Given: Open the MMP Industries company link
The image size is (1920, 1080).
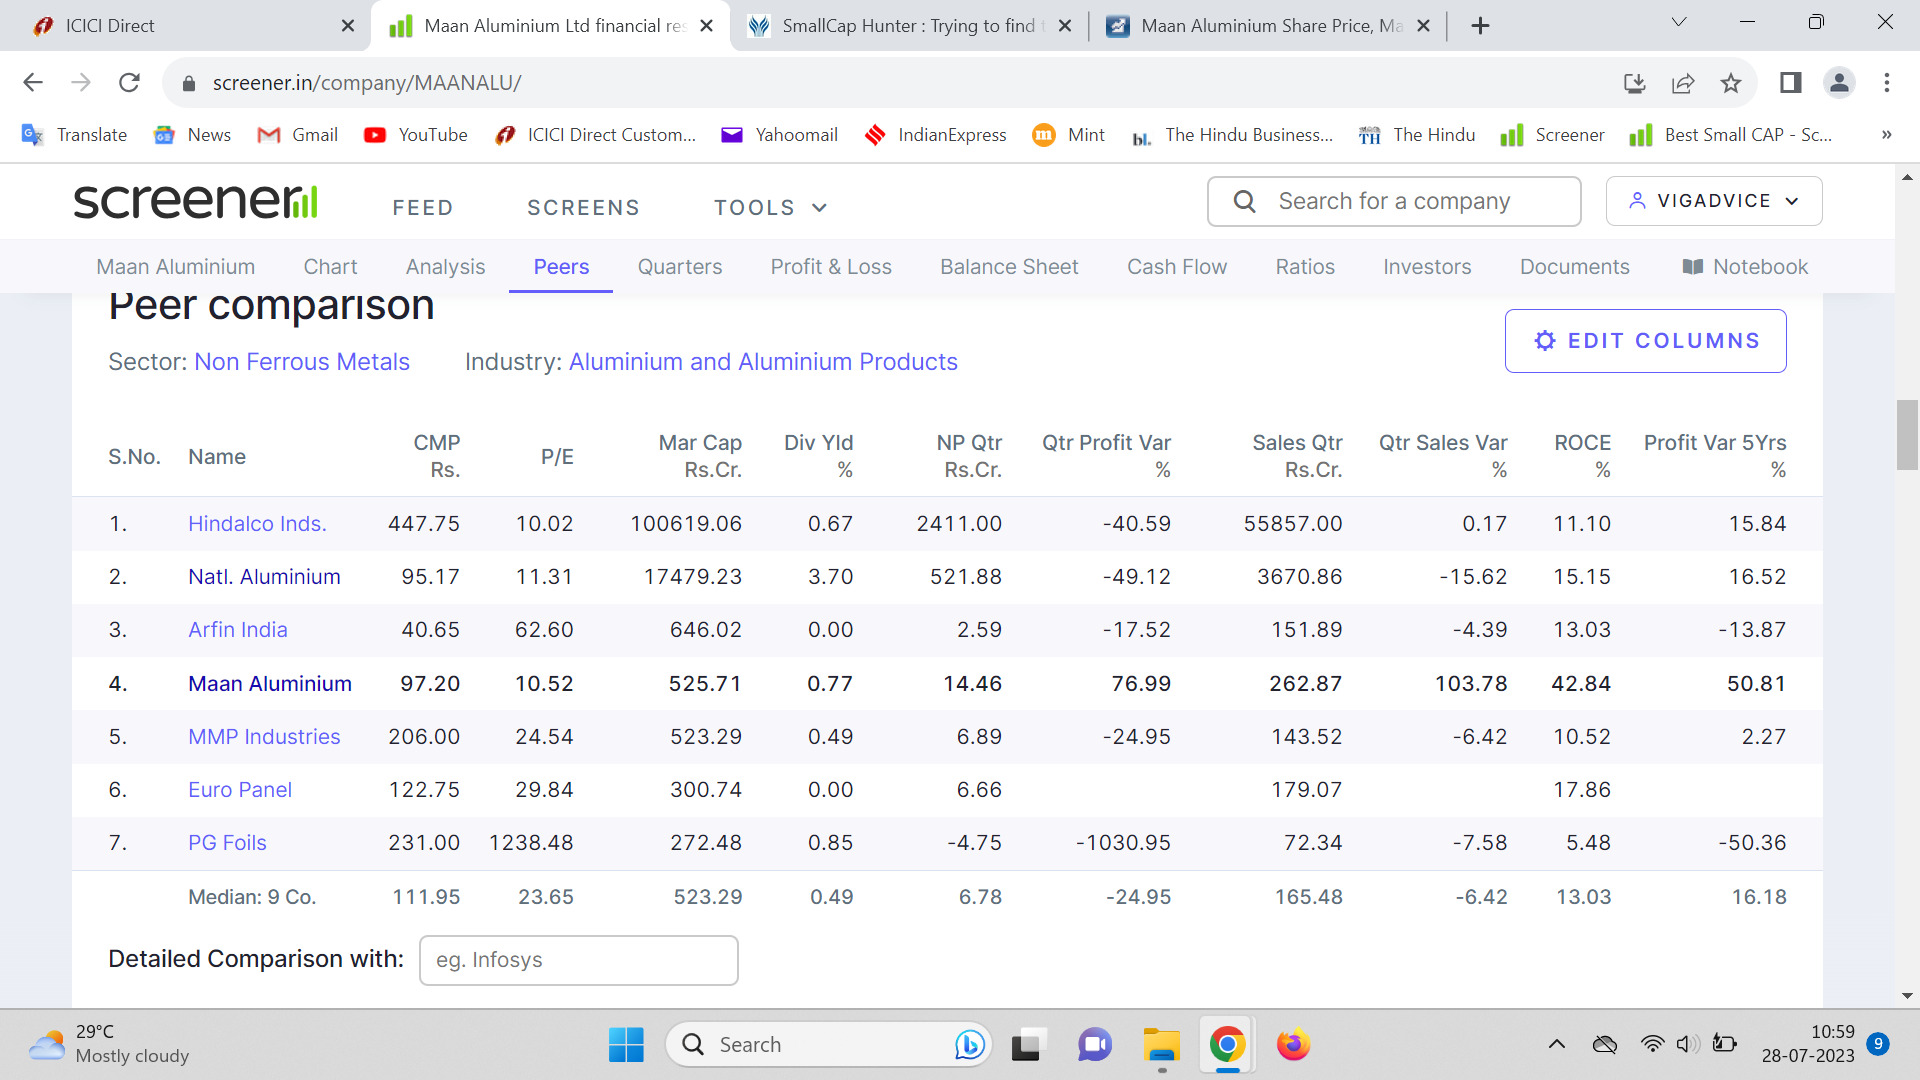Looking at the screenshot, I should coord(264,737).
